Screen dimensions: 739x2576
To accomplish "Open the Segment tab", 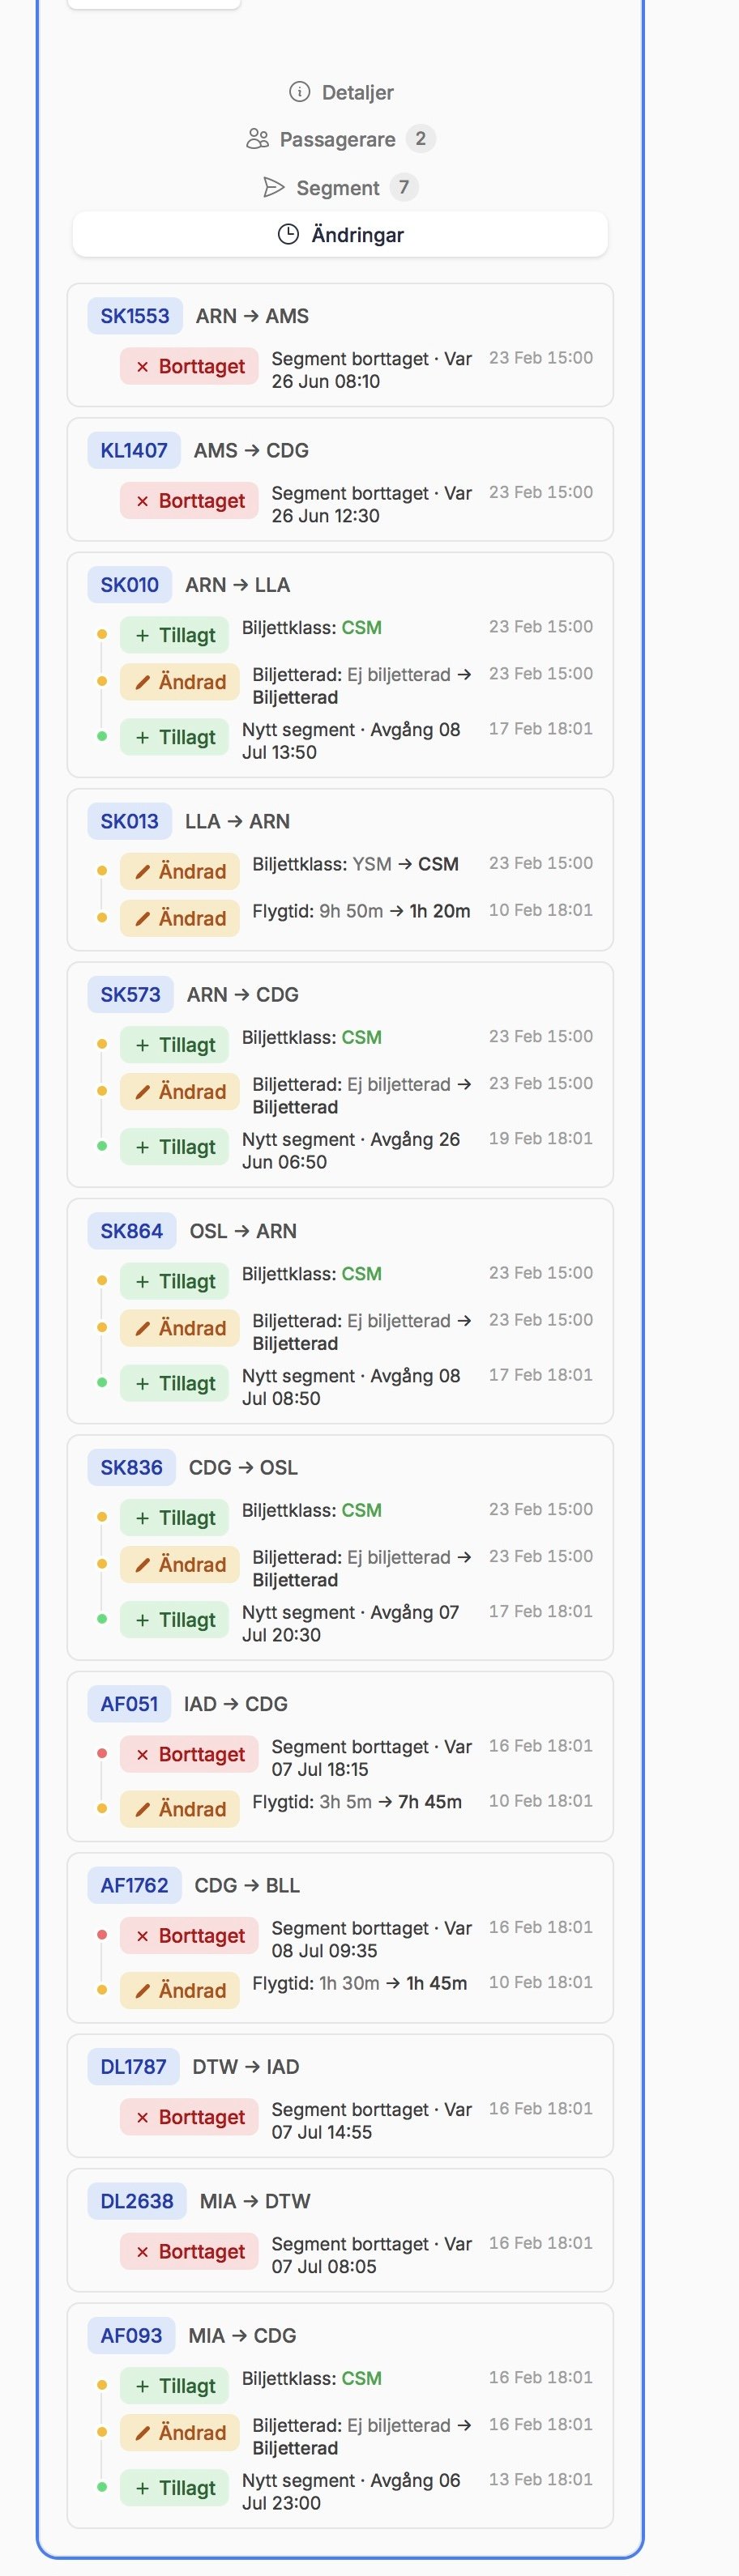I will pyautogui.click(x=339, y=187).
